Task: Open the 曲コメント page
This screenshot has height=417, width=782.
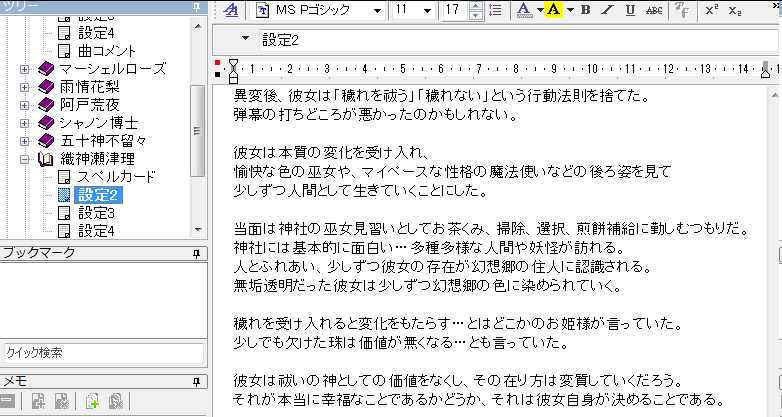Action: click(x=107, y=51)
